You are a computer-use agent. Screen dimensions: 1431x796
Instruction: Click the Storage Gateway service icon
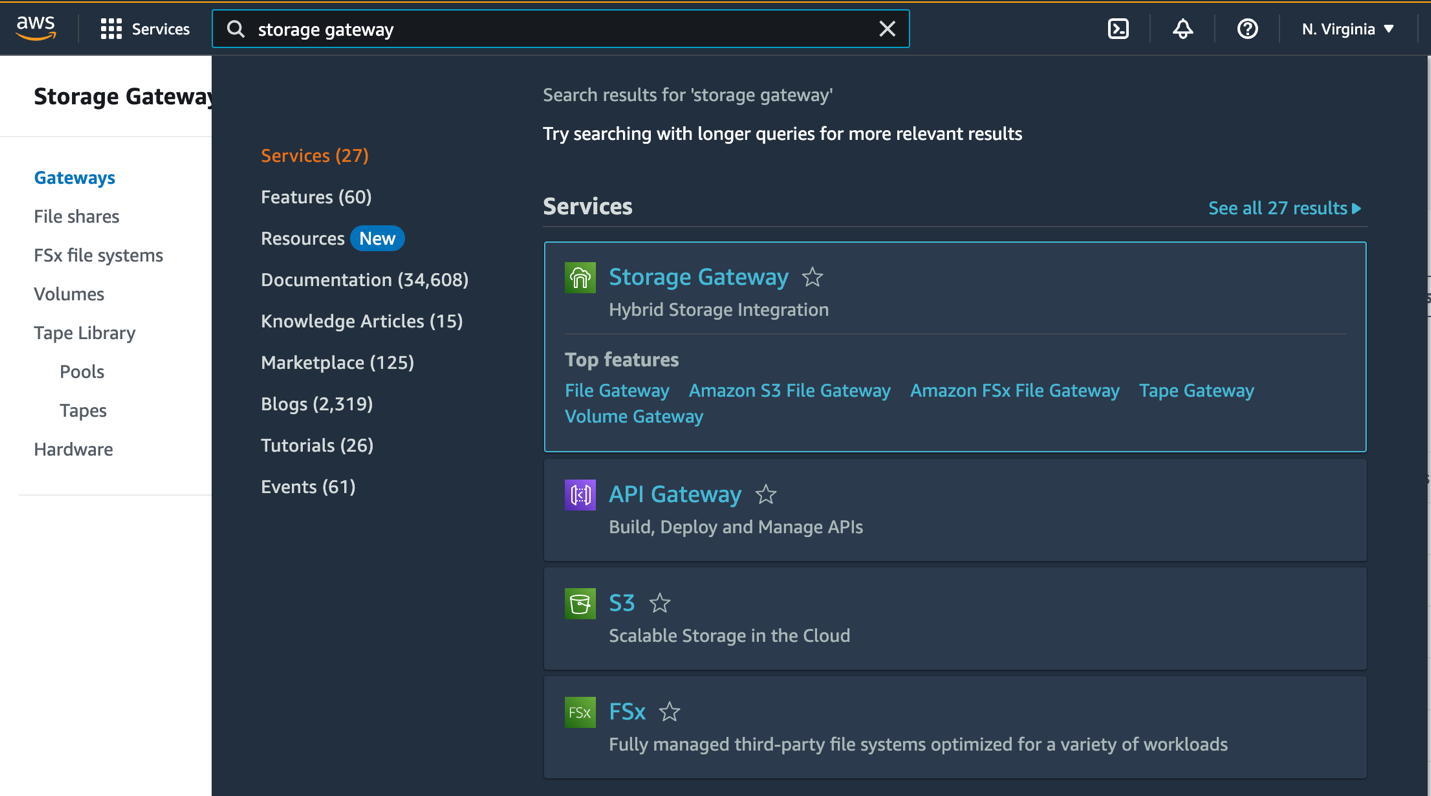pyautogui.click(x=580, y=277)
